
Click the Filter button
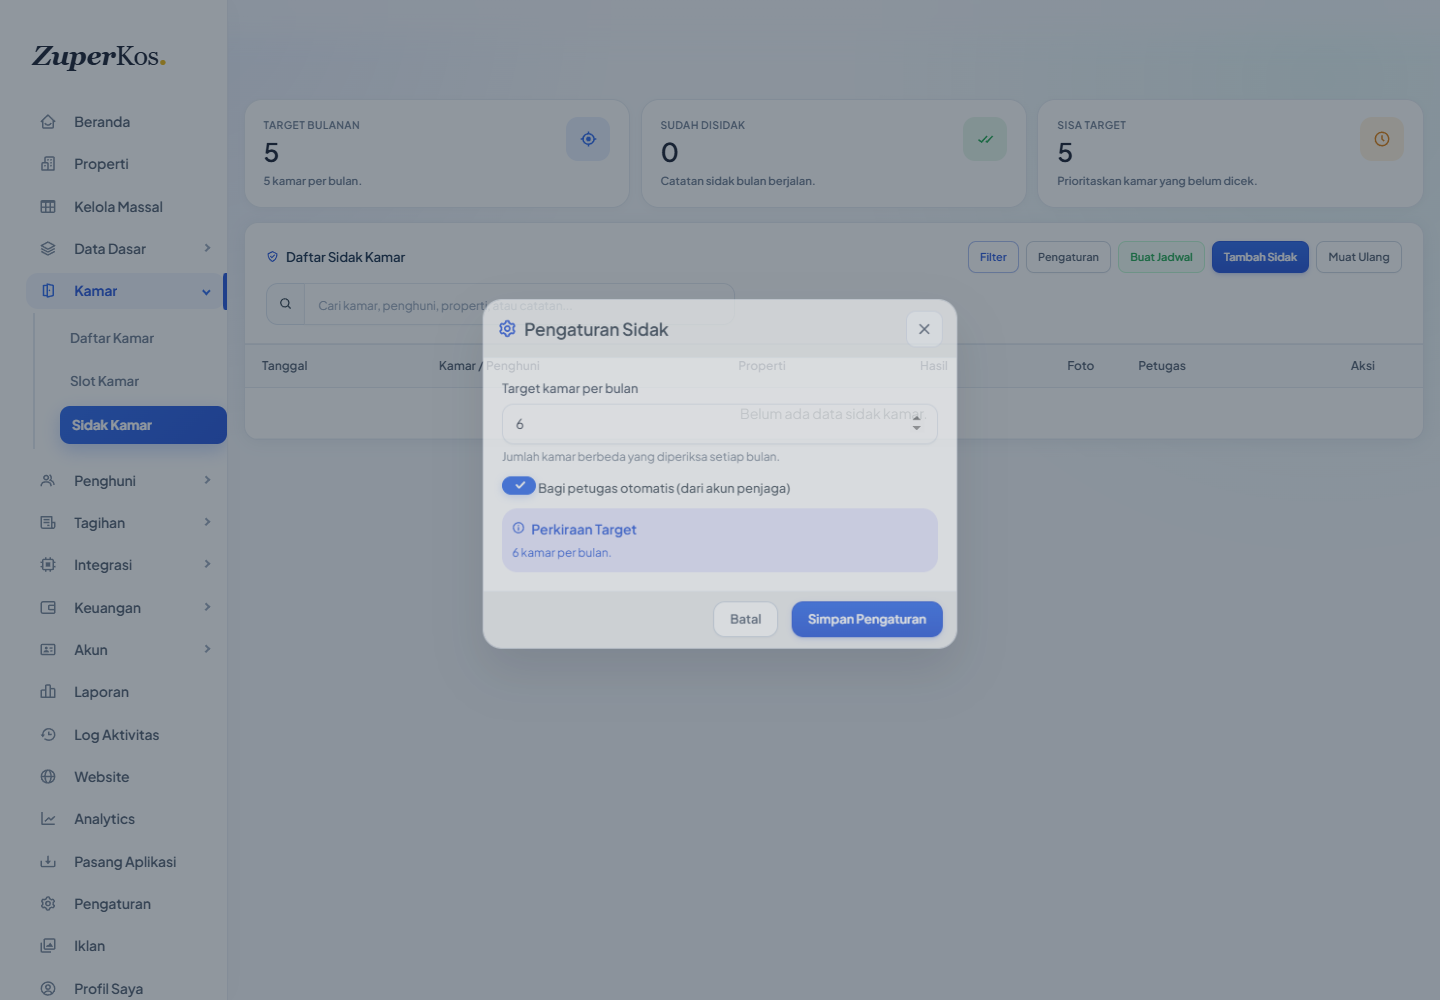coord(993,257)
